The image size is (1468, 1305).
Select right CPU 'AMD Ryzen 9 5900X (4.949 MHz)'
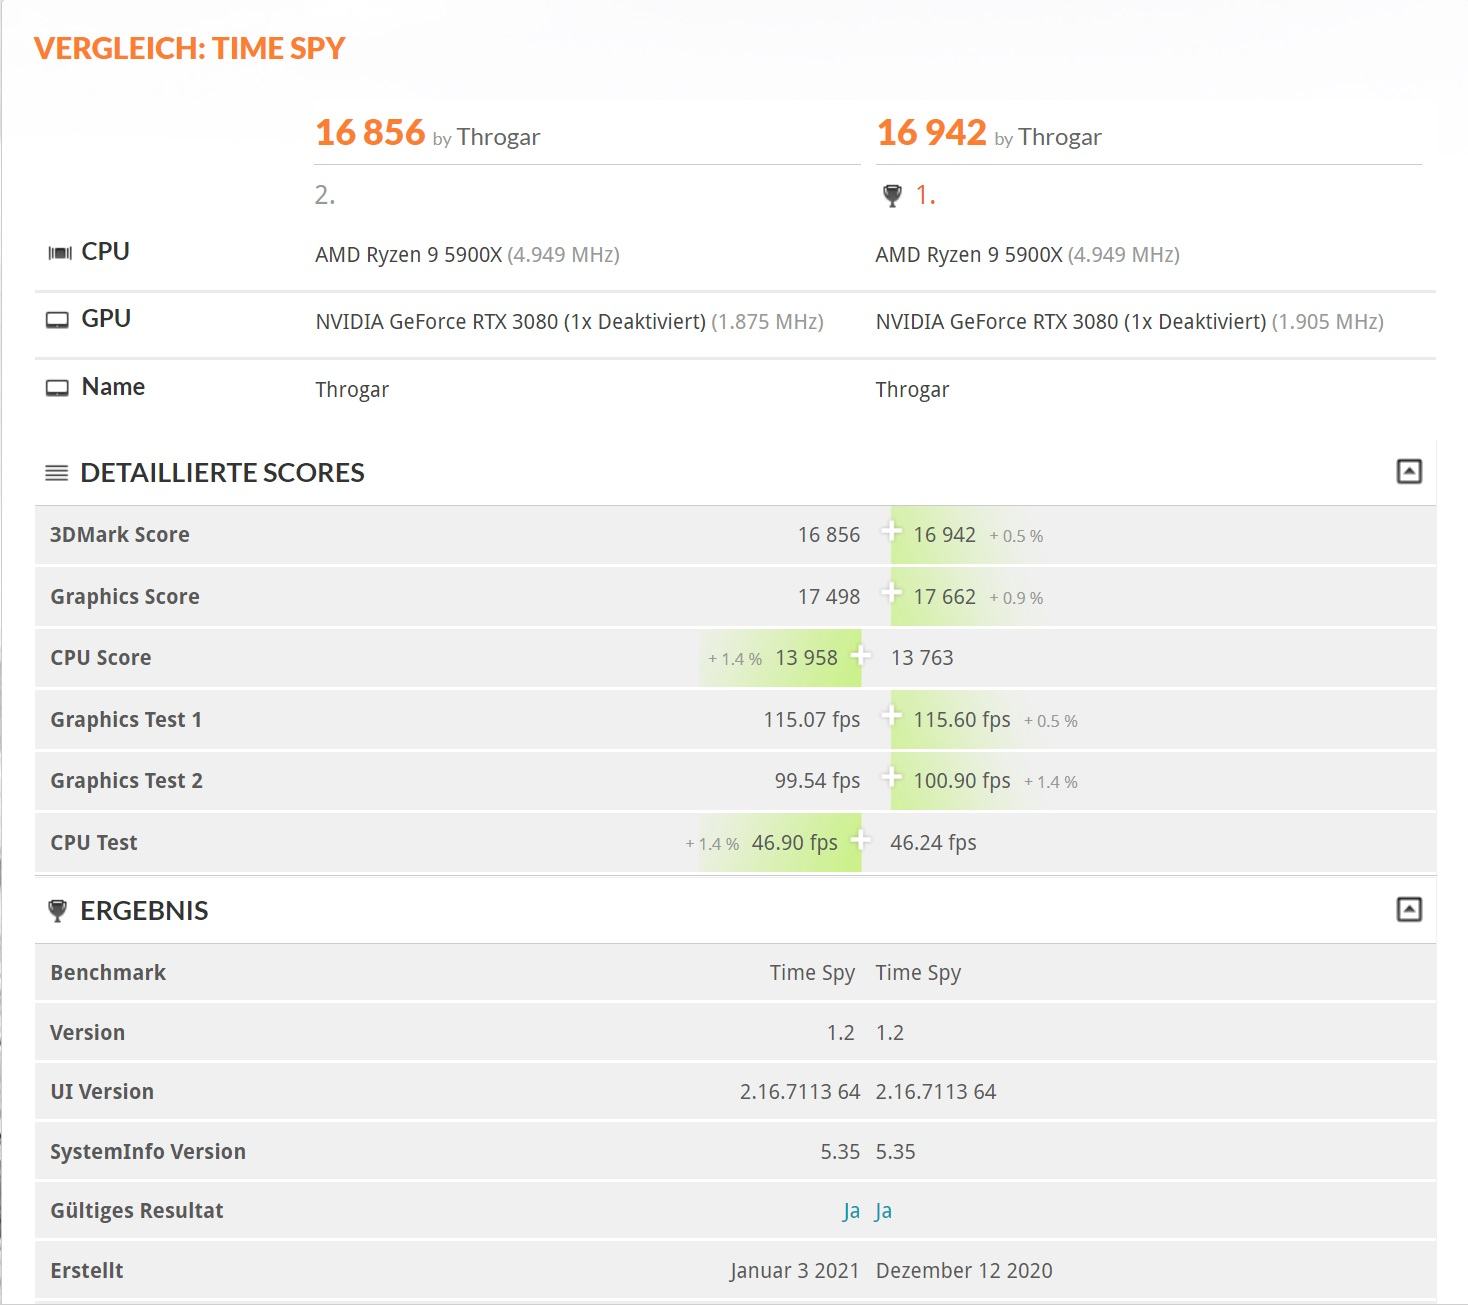pos(1027,255)
